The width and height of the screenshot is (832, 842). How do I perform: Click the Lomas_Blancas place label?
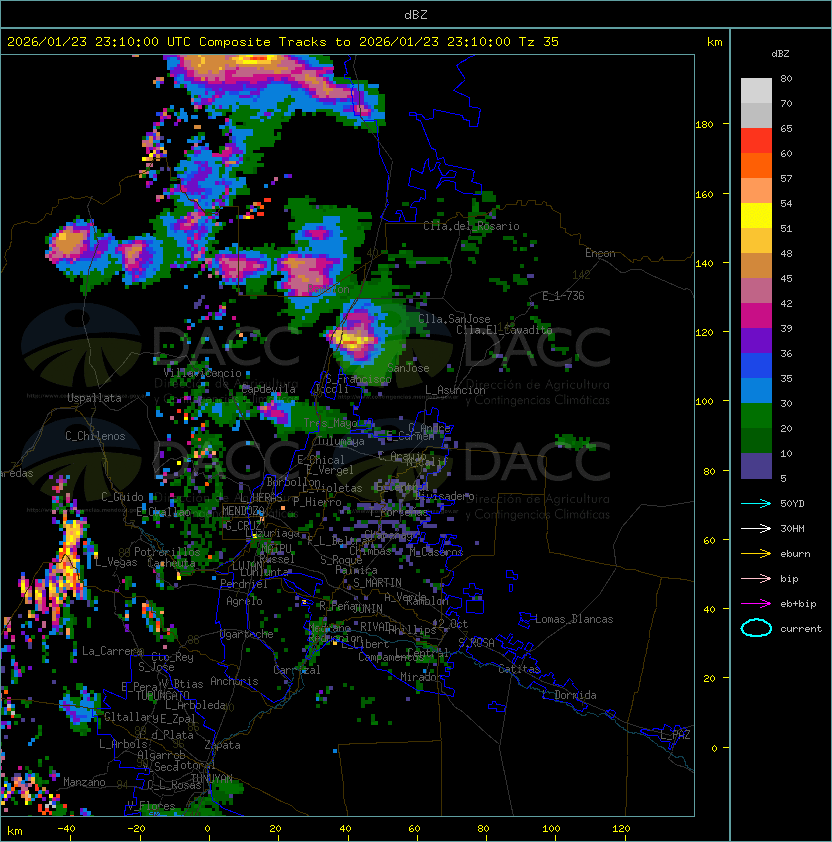(574, 619)
